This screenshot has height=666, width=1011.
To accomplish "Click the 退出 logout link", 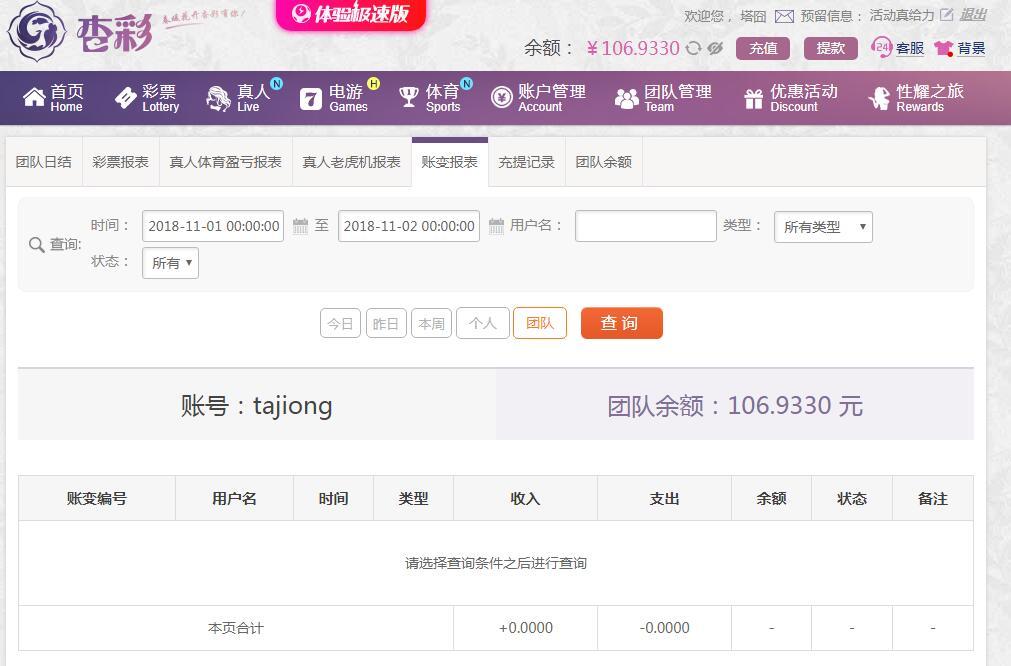I will click(973, 15).
